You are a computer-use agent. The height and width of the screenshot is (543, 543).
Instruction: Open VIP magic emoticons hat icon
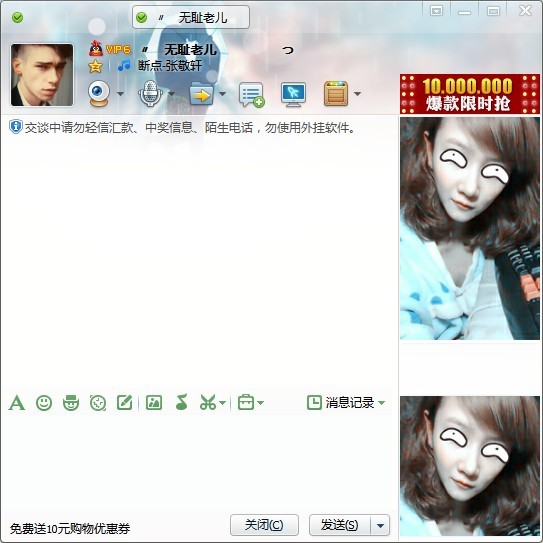(x=71, y=403)
